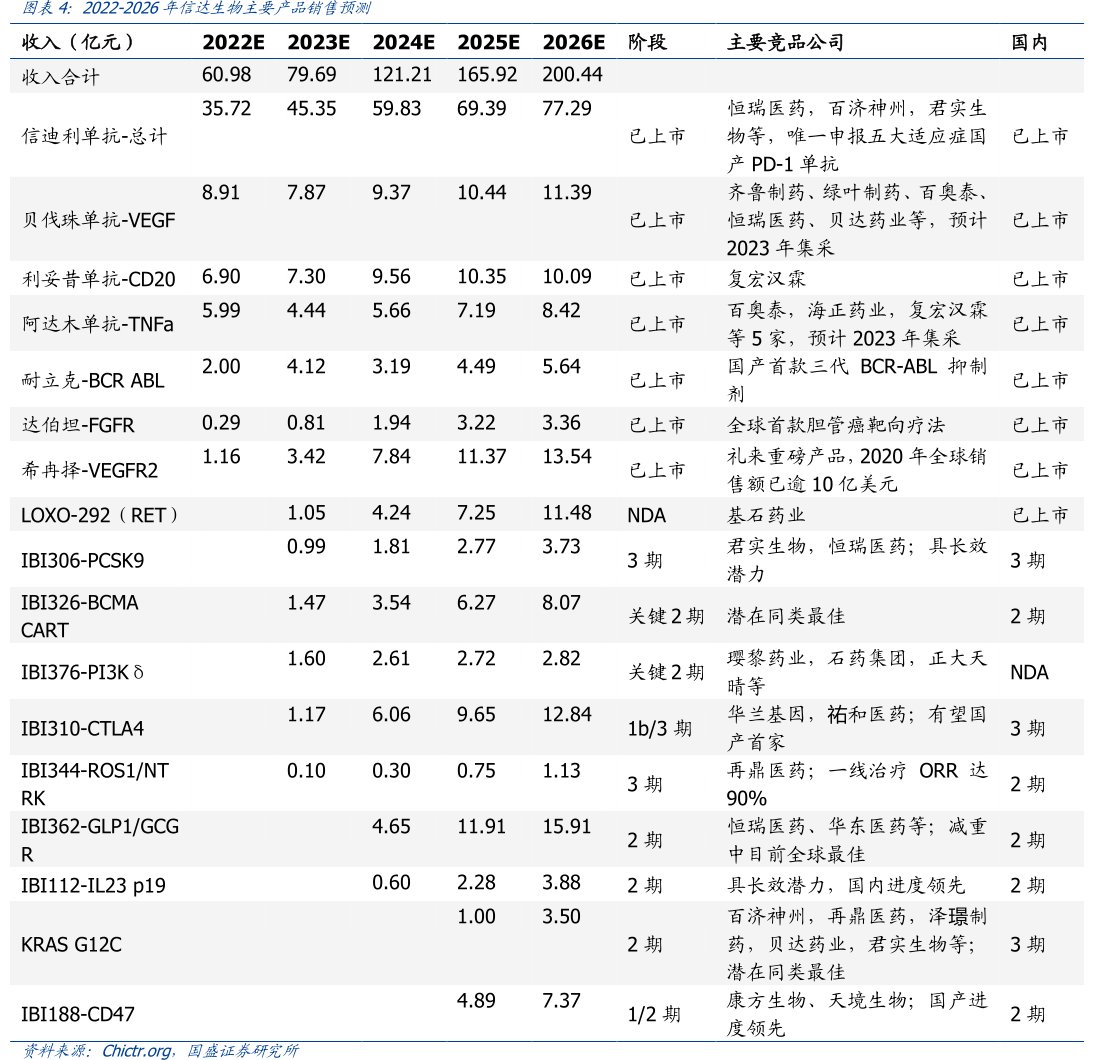Click the '1b/3 期' stage cell

[660, 728]
